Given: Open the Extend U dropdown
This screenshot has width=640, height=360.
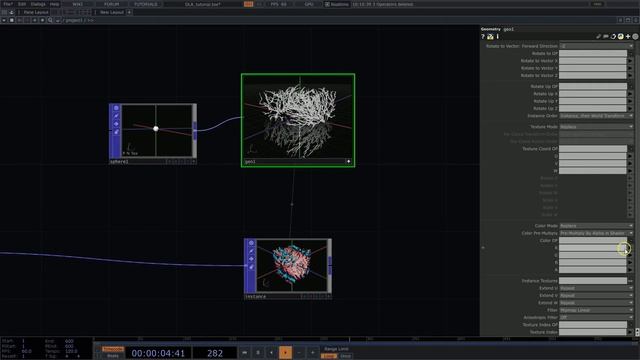Looking at the screenshot, I should (596, 288).
